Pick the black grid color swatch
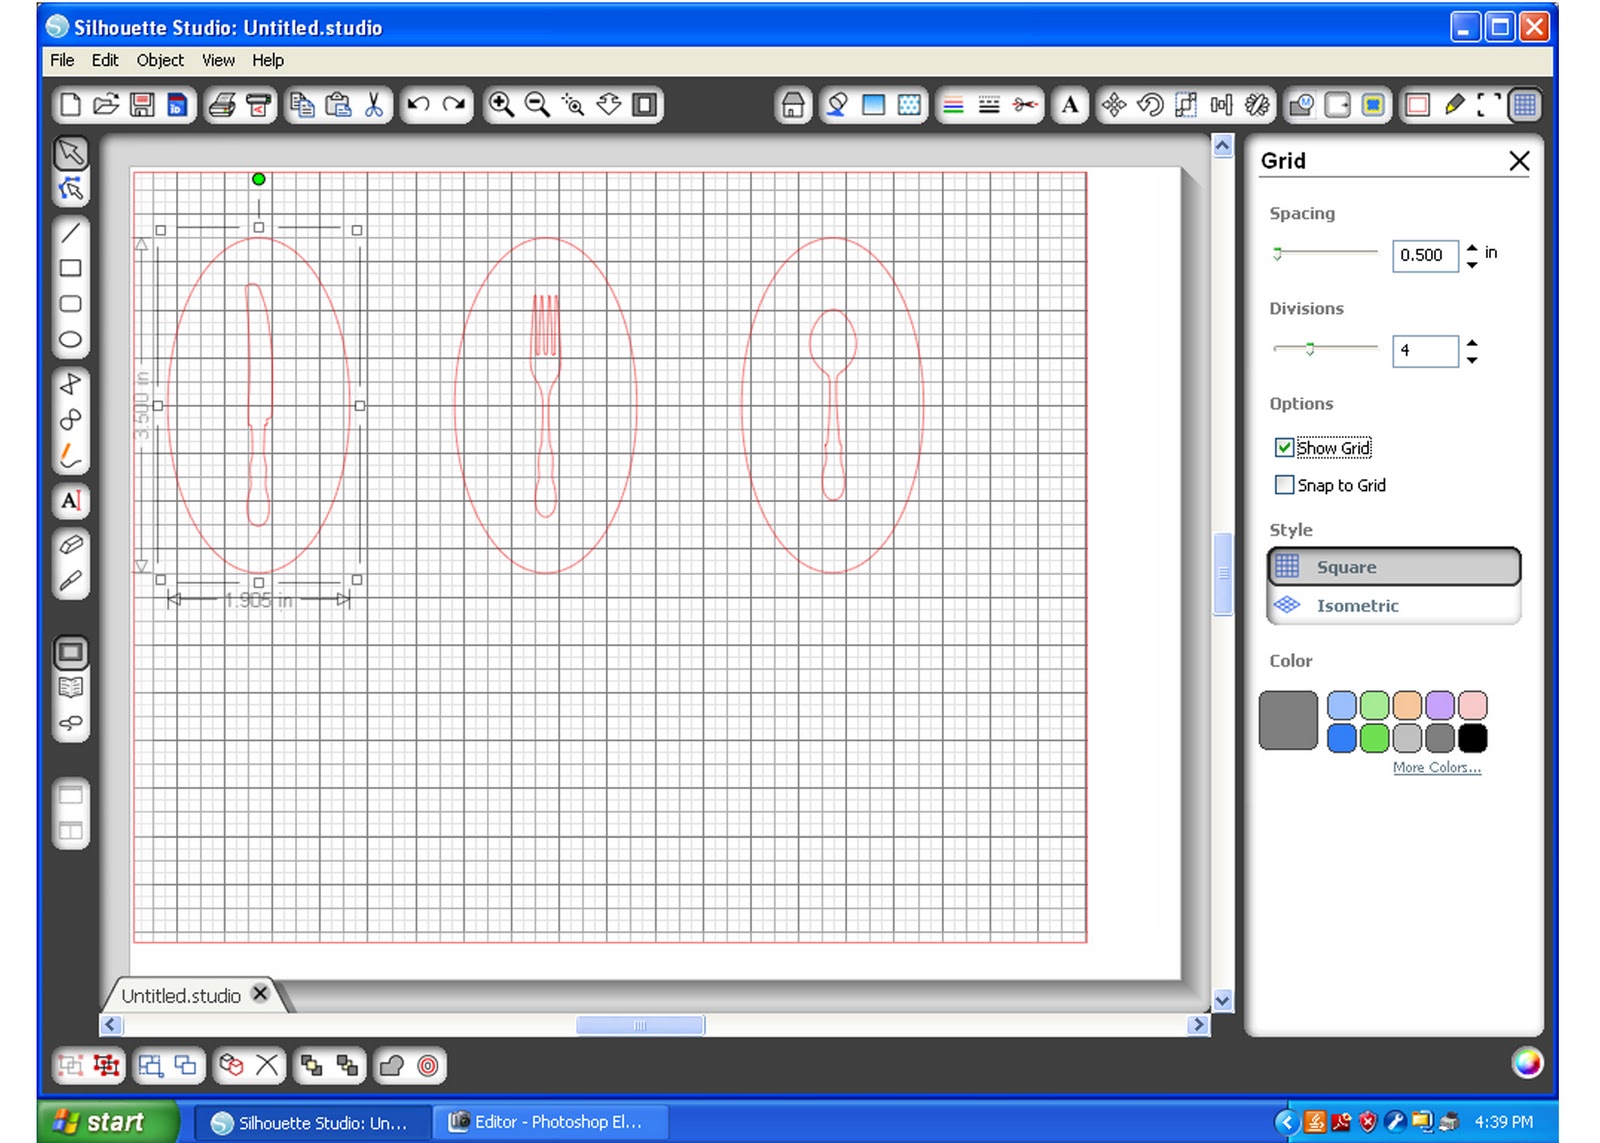 click(1473, 738)
